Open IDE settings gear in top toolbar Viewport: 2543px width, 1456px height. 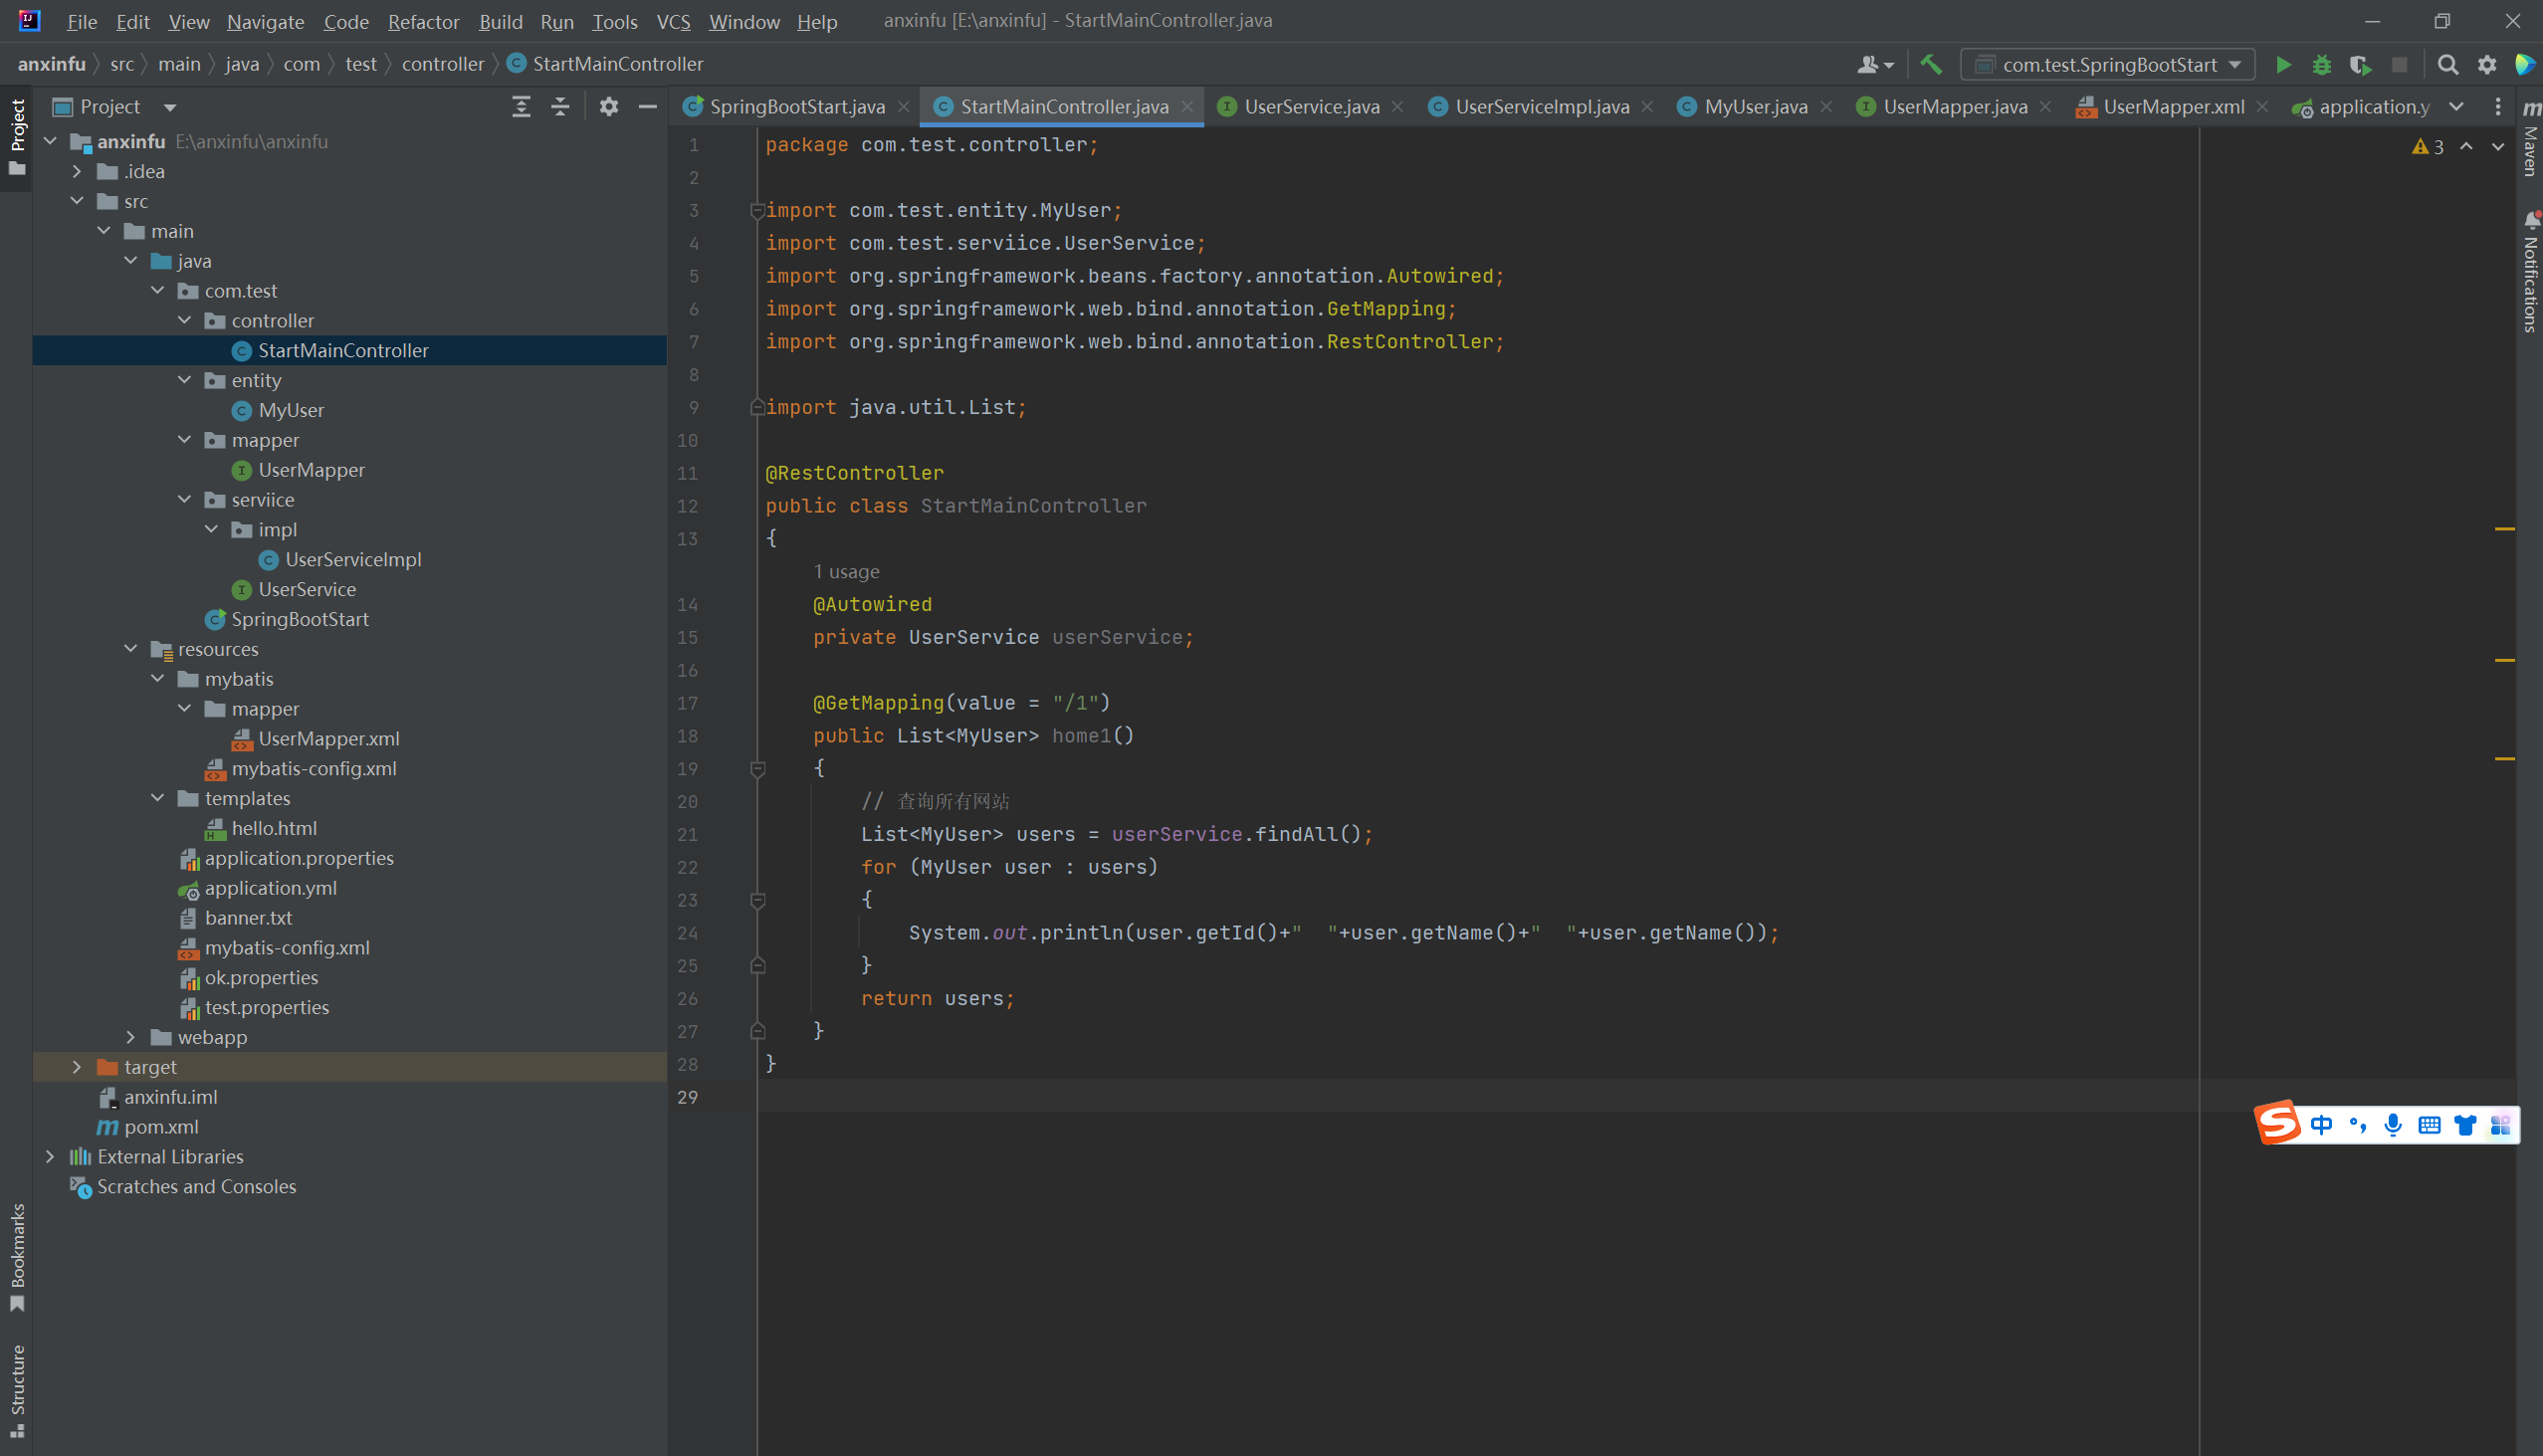coord(2487,65)
